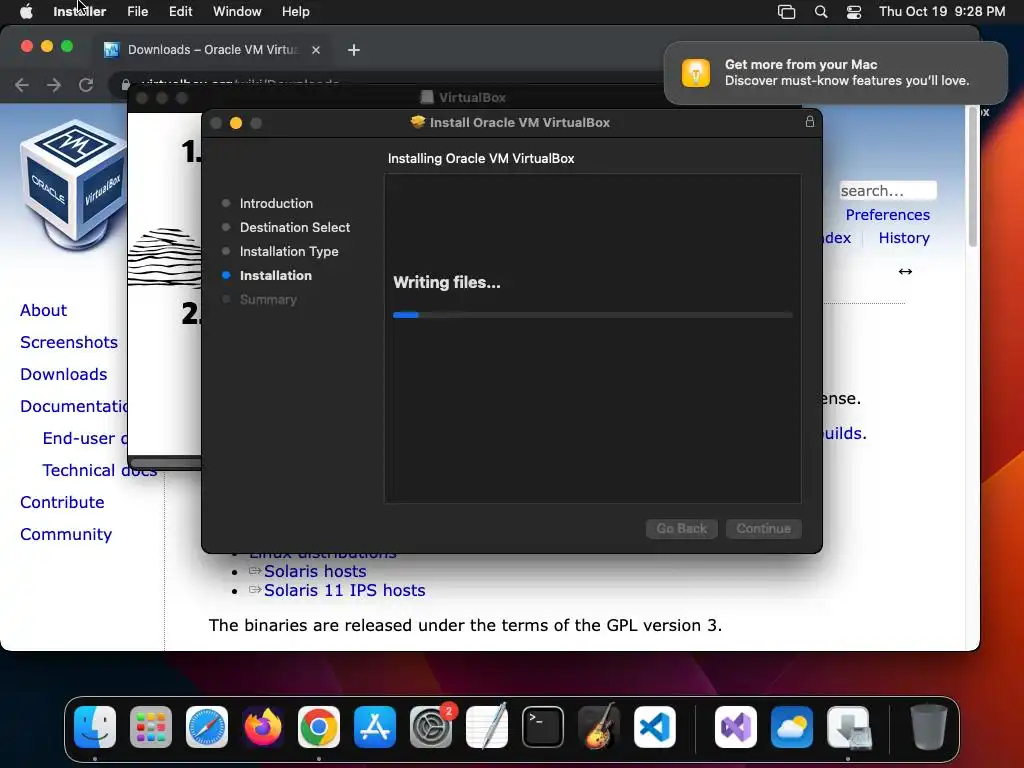Screen dimensions: 1024x768
Task: Select the Downloads – Oracle VM VirtualBox tab
Action: pos(212,50)
